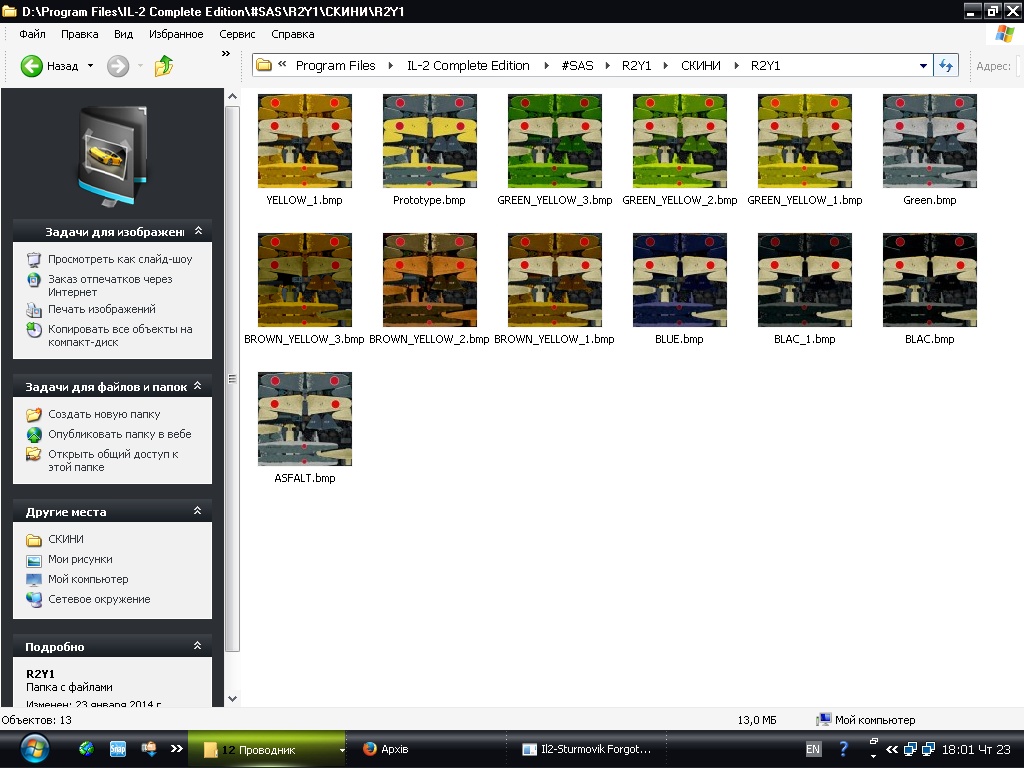Select the BLAC.bmp thumbnail
This screenshot has height=768, width=1024.
point(930,280)
